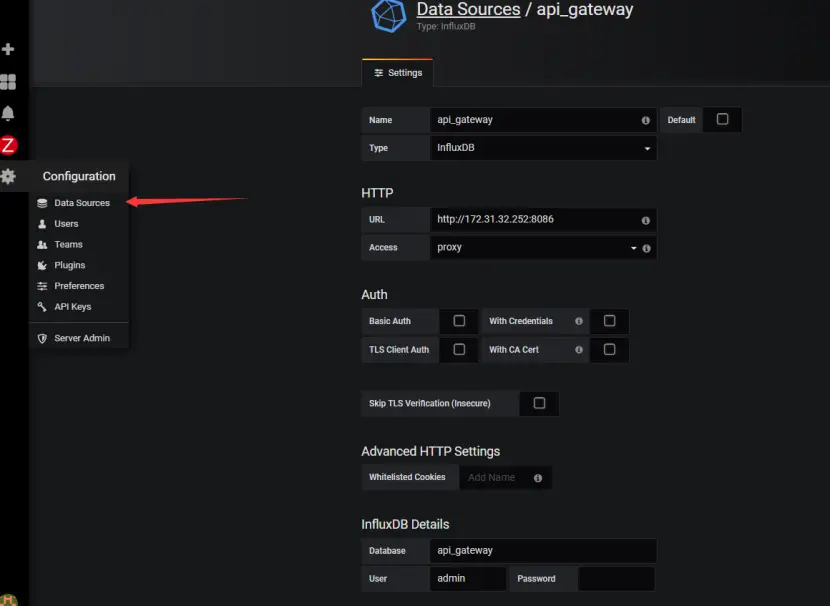Image resolution: width=830 pixels, height=606 pixels.
Task: Open the Dashboards grid icon
Action: coord(8,82)
